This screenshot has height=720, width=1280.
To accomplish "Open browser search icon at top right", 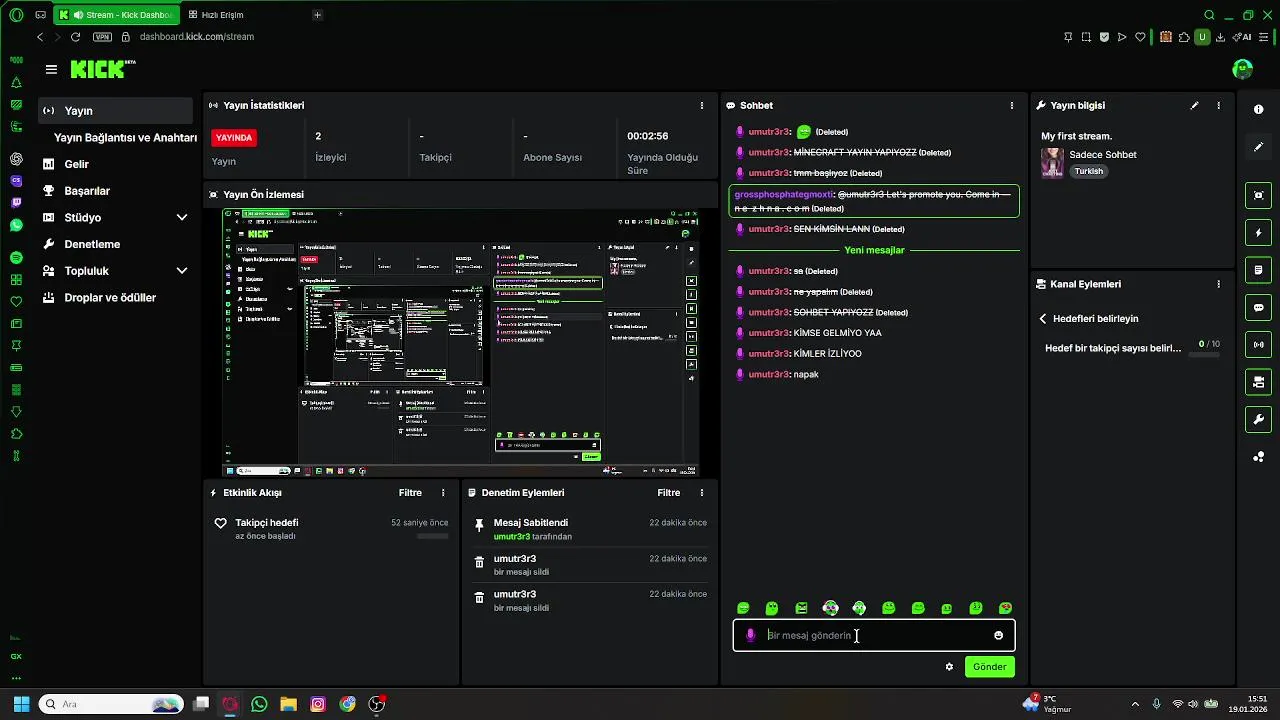I will [x=1209, y=15].
